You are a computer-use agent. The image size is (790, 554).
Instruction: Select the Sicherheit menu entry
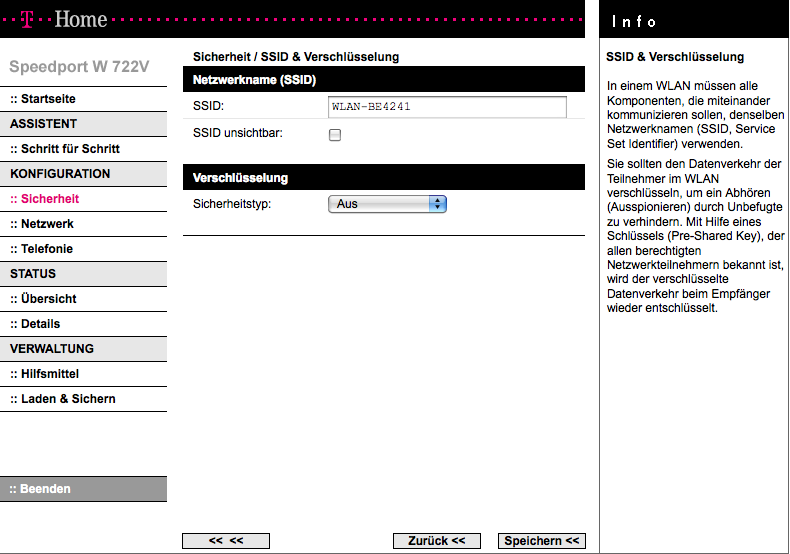point(44,198)
